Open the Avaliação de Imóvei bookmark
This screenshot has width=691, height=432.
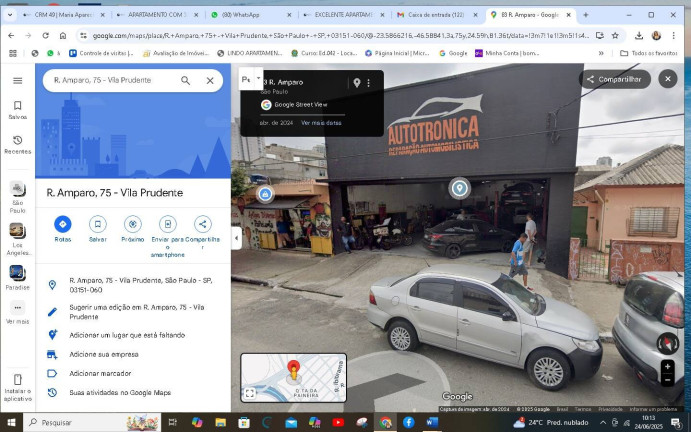(176, 53)
